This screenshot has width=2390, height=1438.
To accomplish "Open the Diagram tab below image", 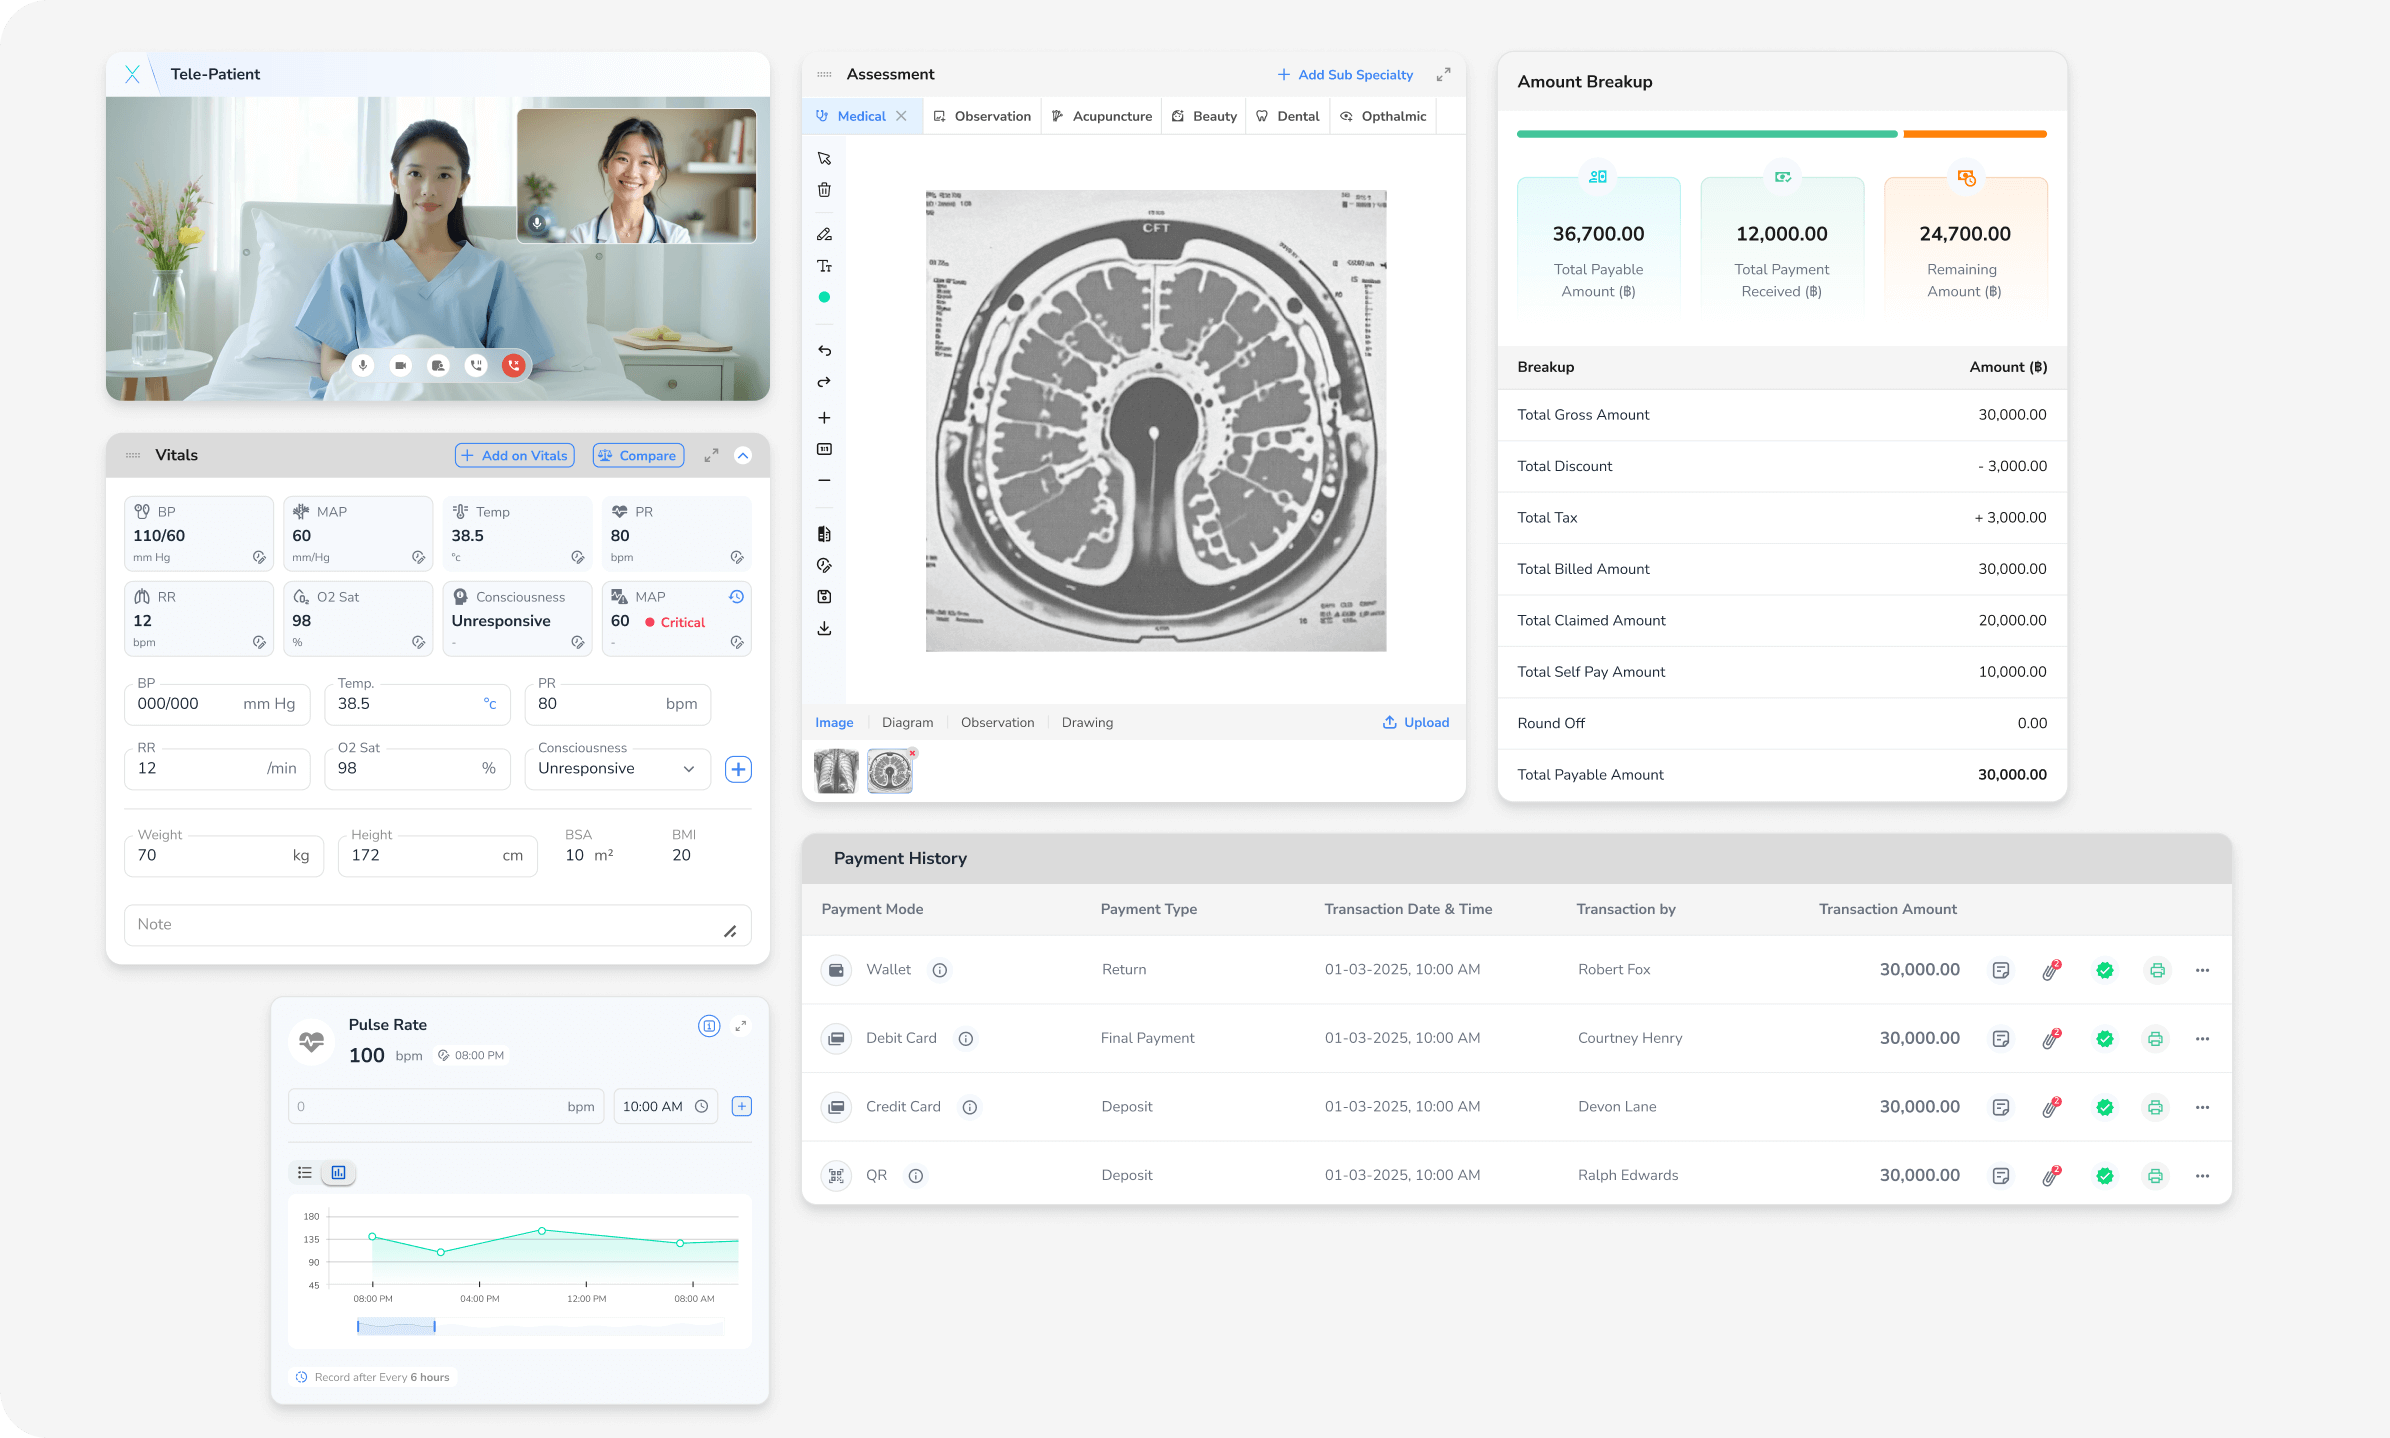I will click(907, 722).
